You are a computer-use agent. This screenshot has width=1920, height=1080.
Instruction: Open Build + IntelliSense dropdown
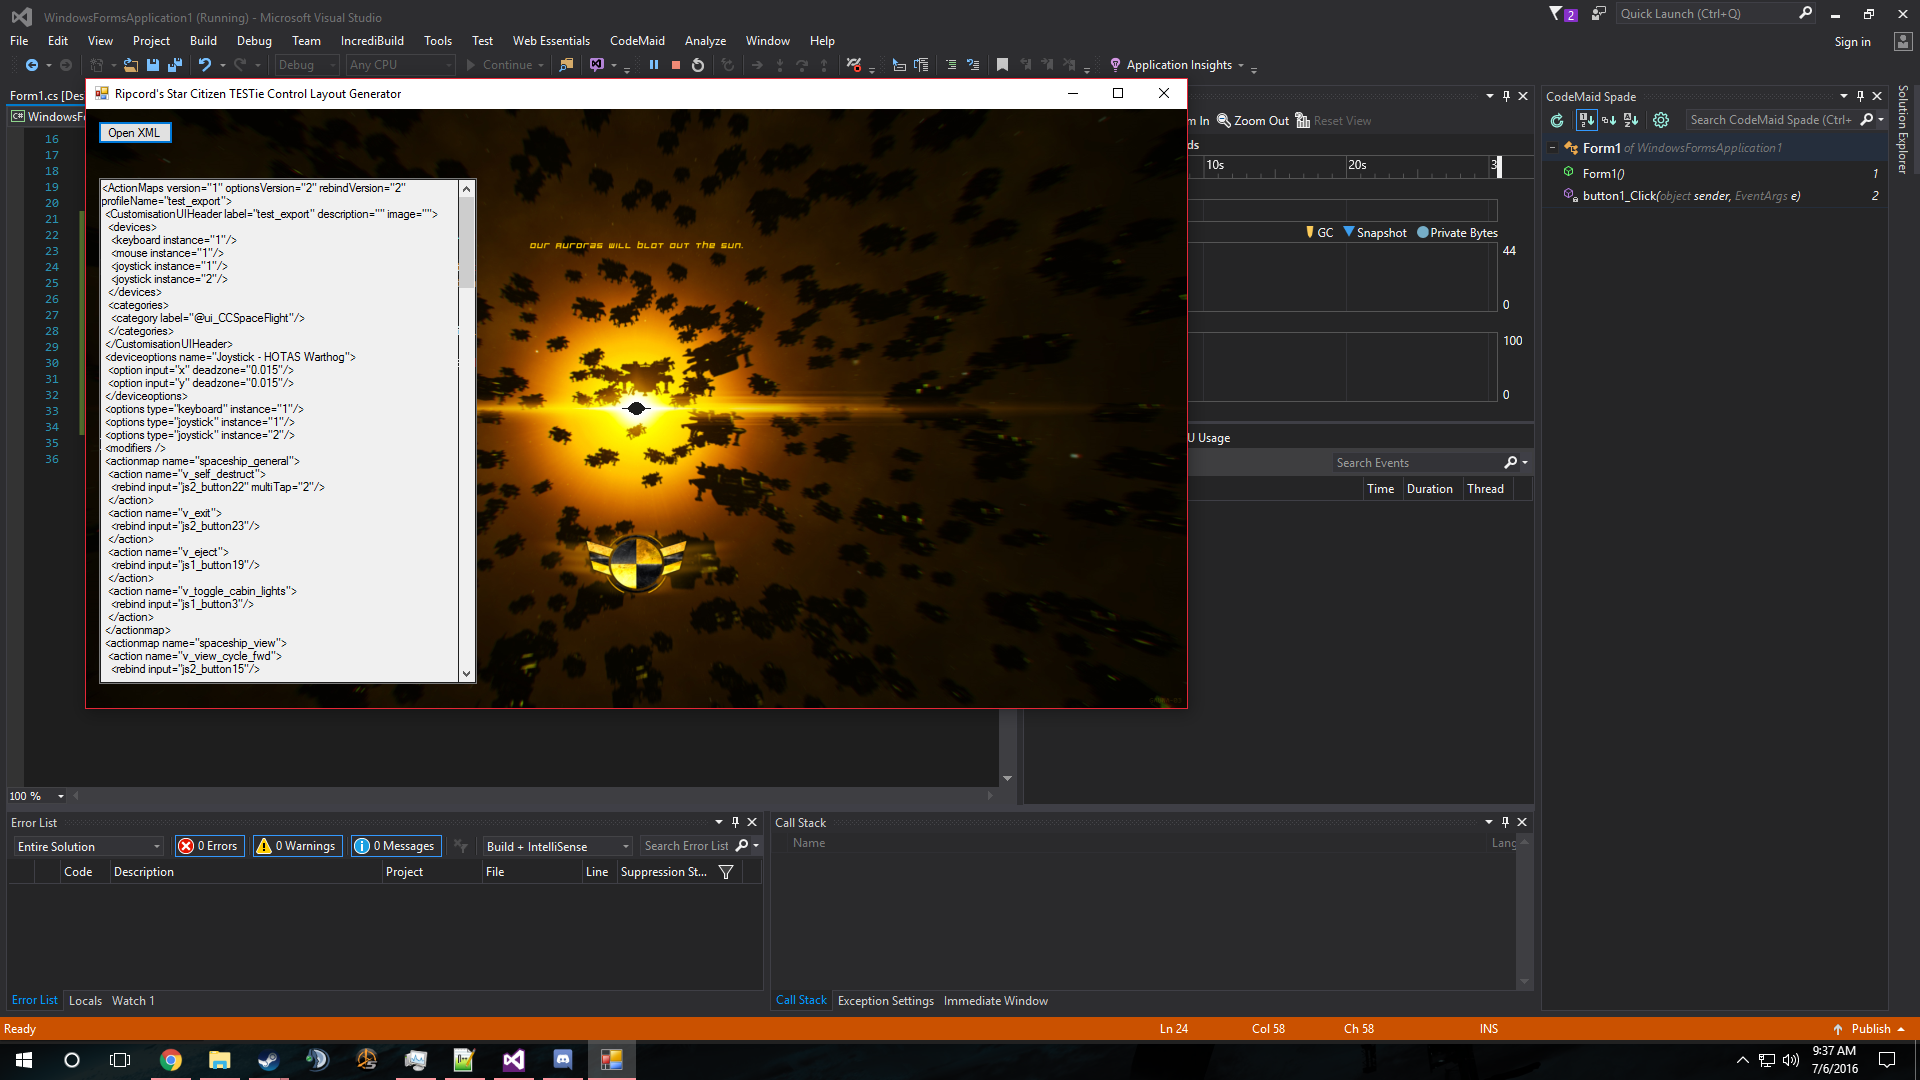[557, 847]
